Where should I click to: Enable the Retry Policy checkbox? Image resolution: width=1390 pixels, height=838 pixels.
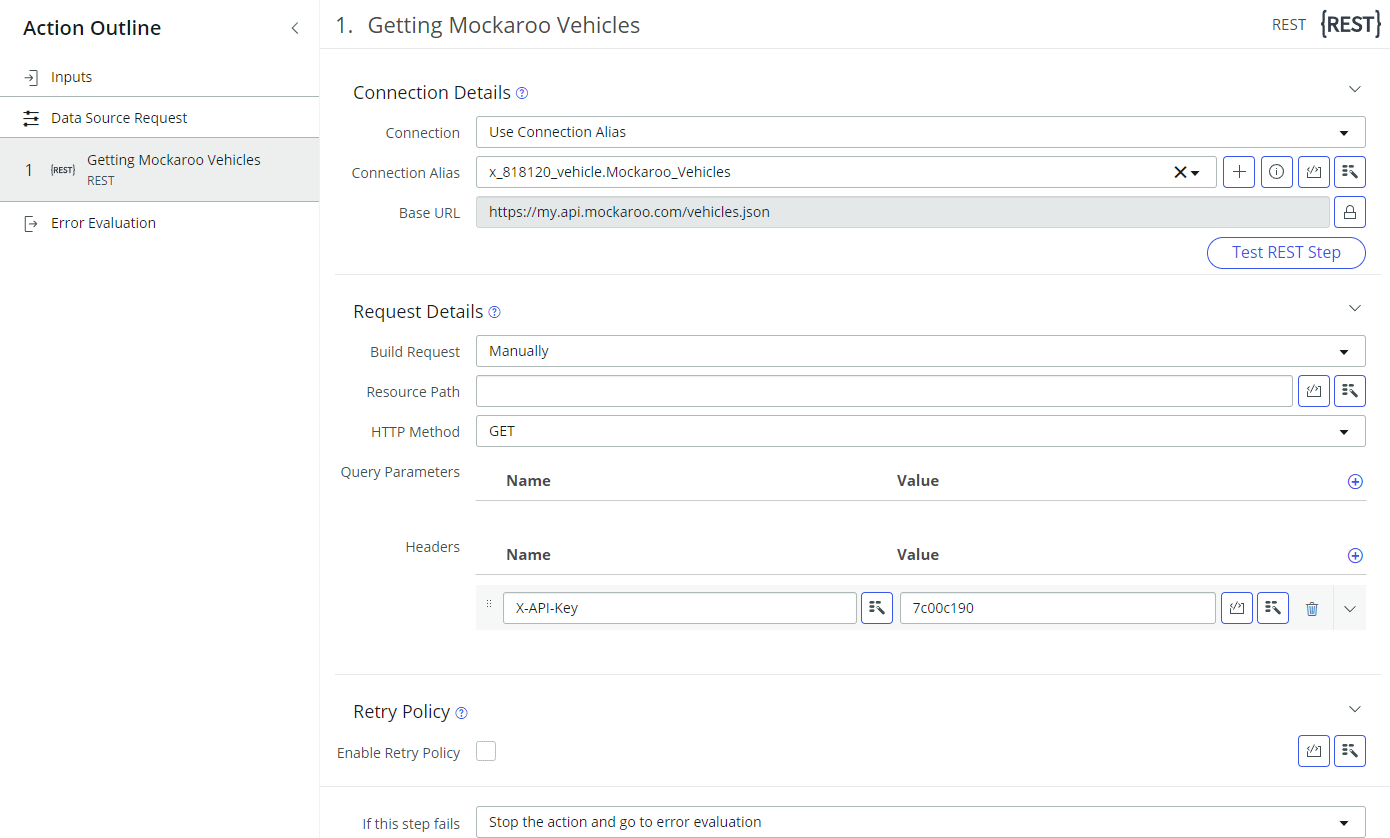(486, 750)
